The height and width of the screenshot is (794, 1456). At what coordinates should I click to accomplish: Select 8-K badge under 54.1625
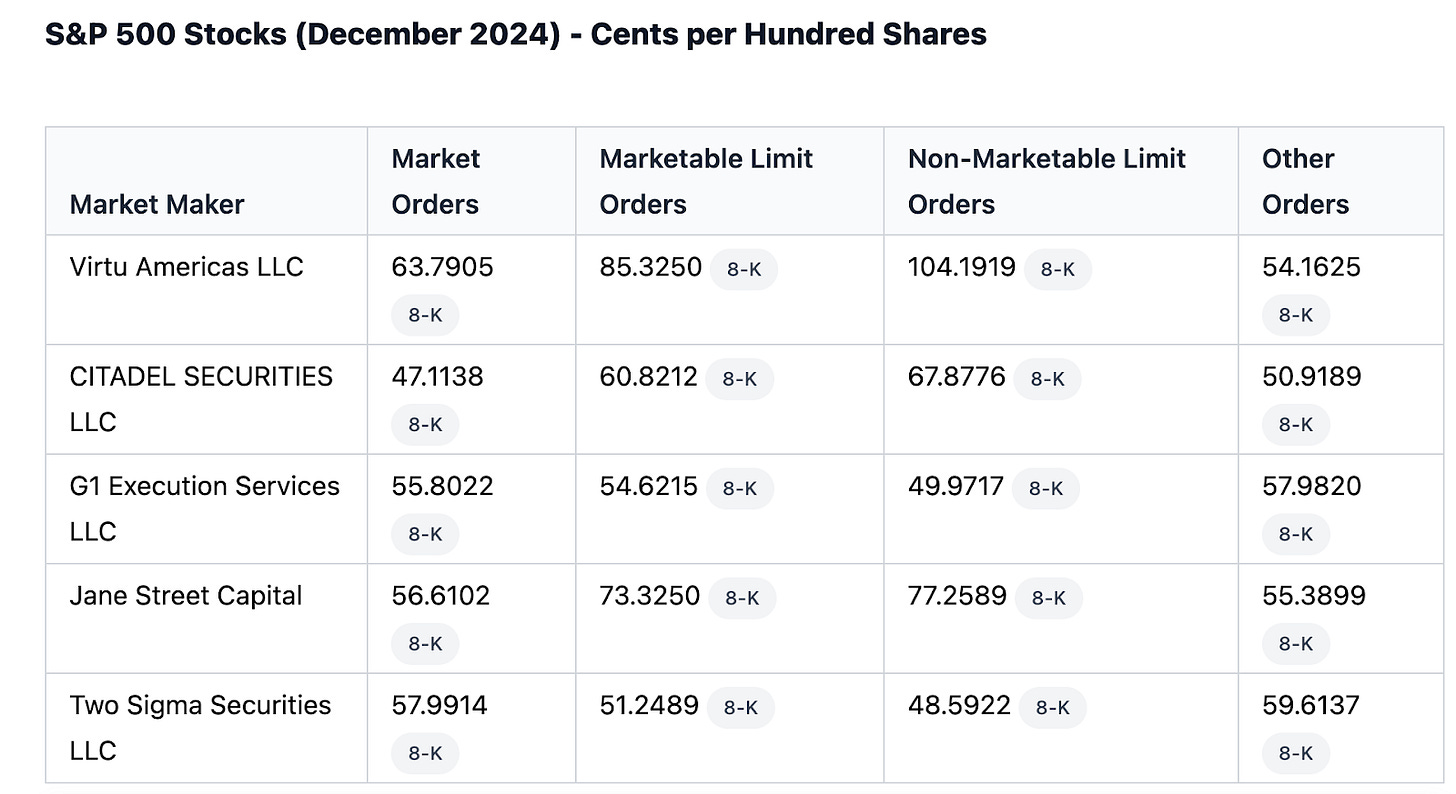[x=1296, y=315]
